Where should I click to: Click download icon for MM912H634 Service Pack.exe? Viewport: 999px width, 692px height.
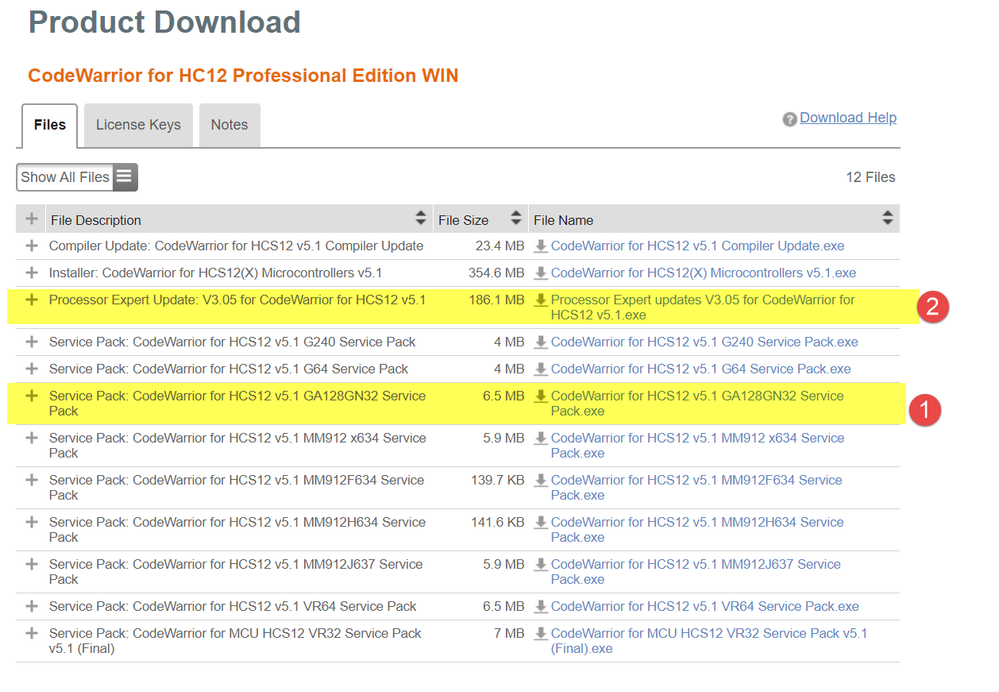click(540, 522)
